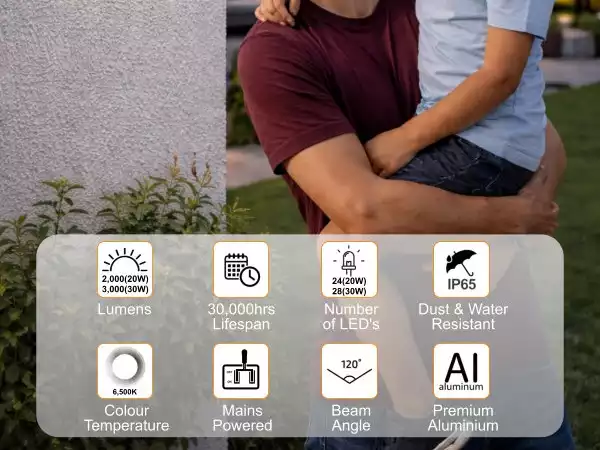600x450 pixels.
Task: Click the "Mains Powered" text
Action: pyautogui.click(x=241, y=418)
